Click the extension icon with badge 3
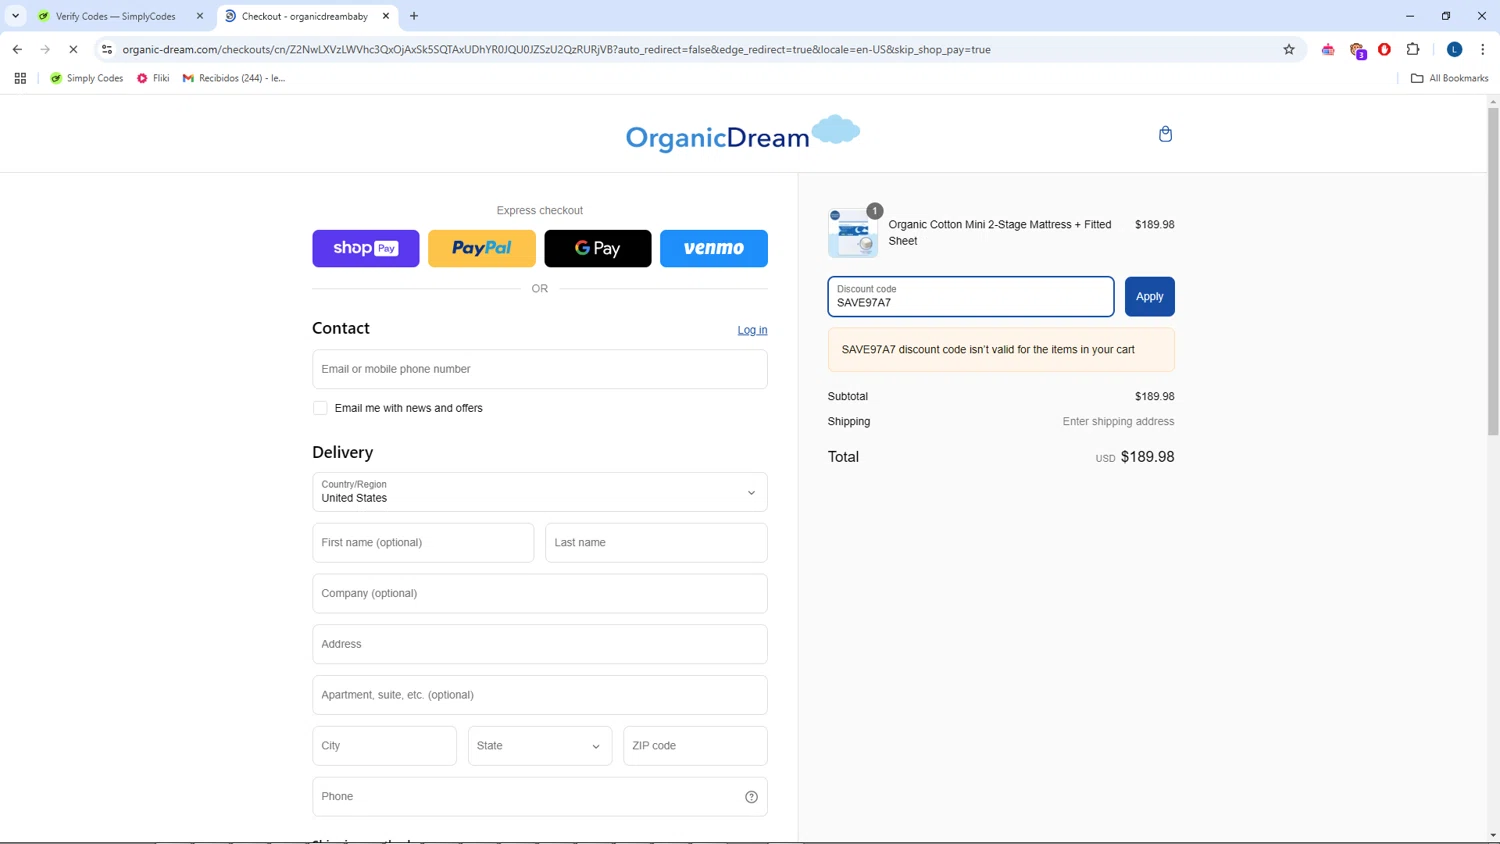Screen dimensions: 1500x844 pos(1357,50)
